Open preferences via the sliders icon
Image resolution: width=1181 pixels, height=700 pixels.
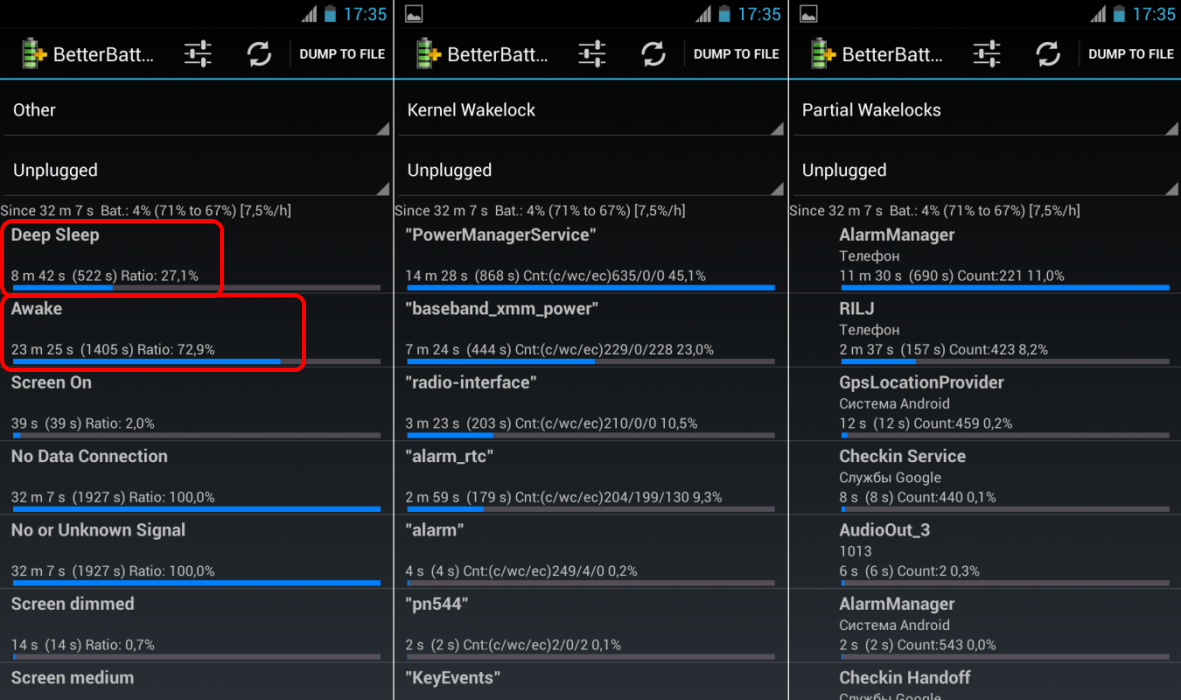[197, 53]
